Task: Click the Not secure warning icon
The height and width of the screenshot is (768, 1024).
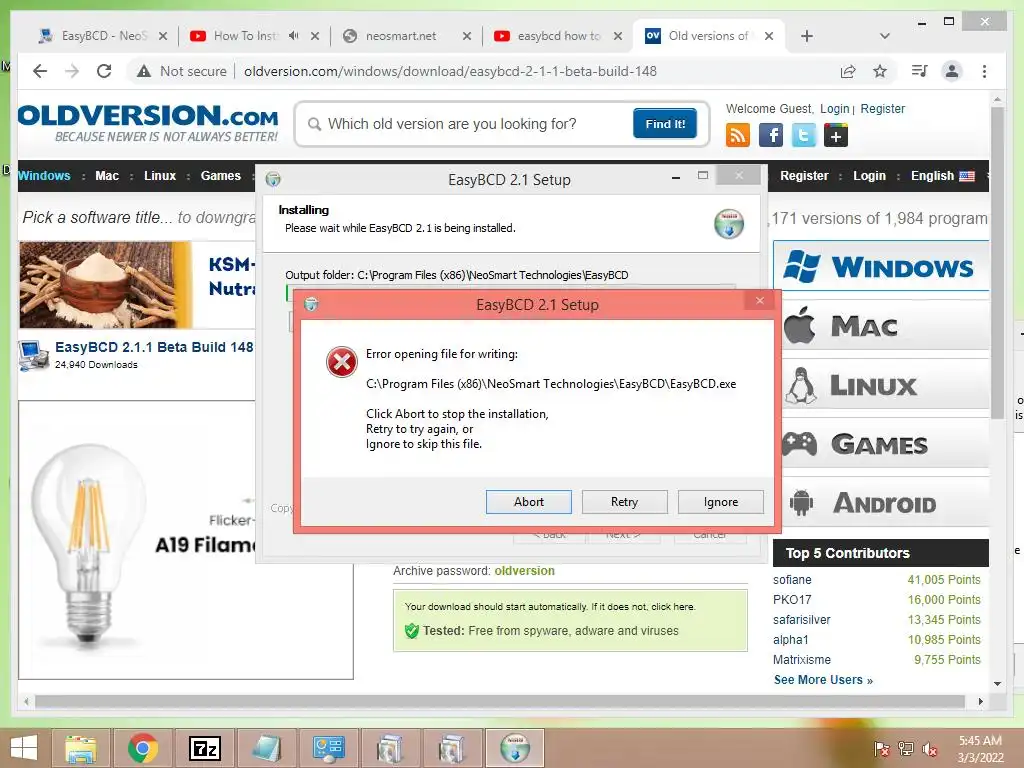Action: [144, 71]
